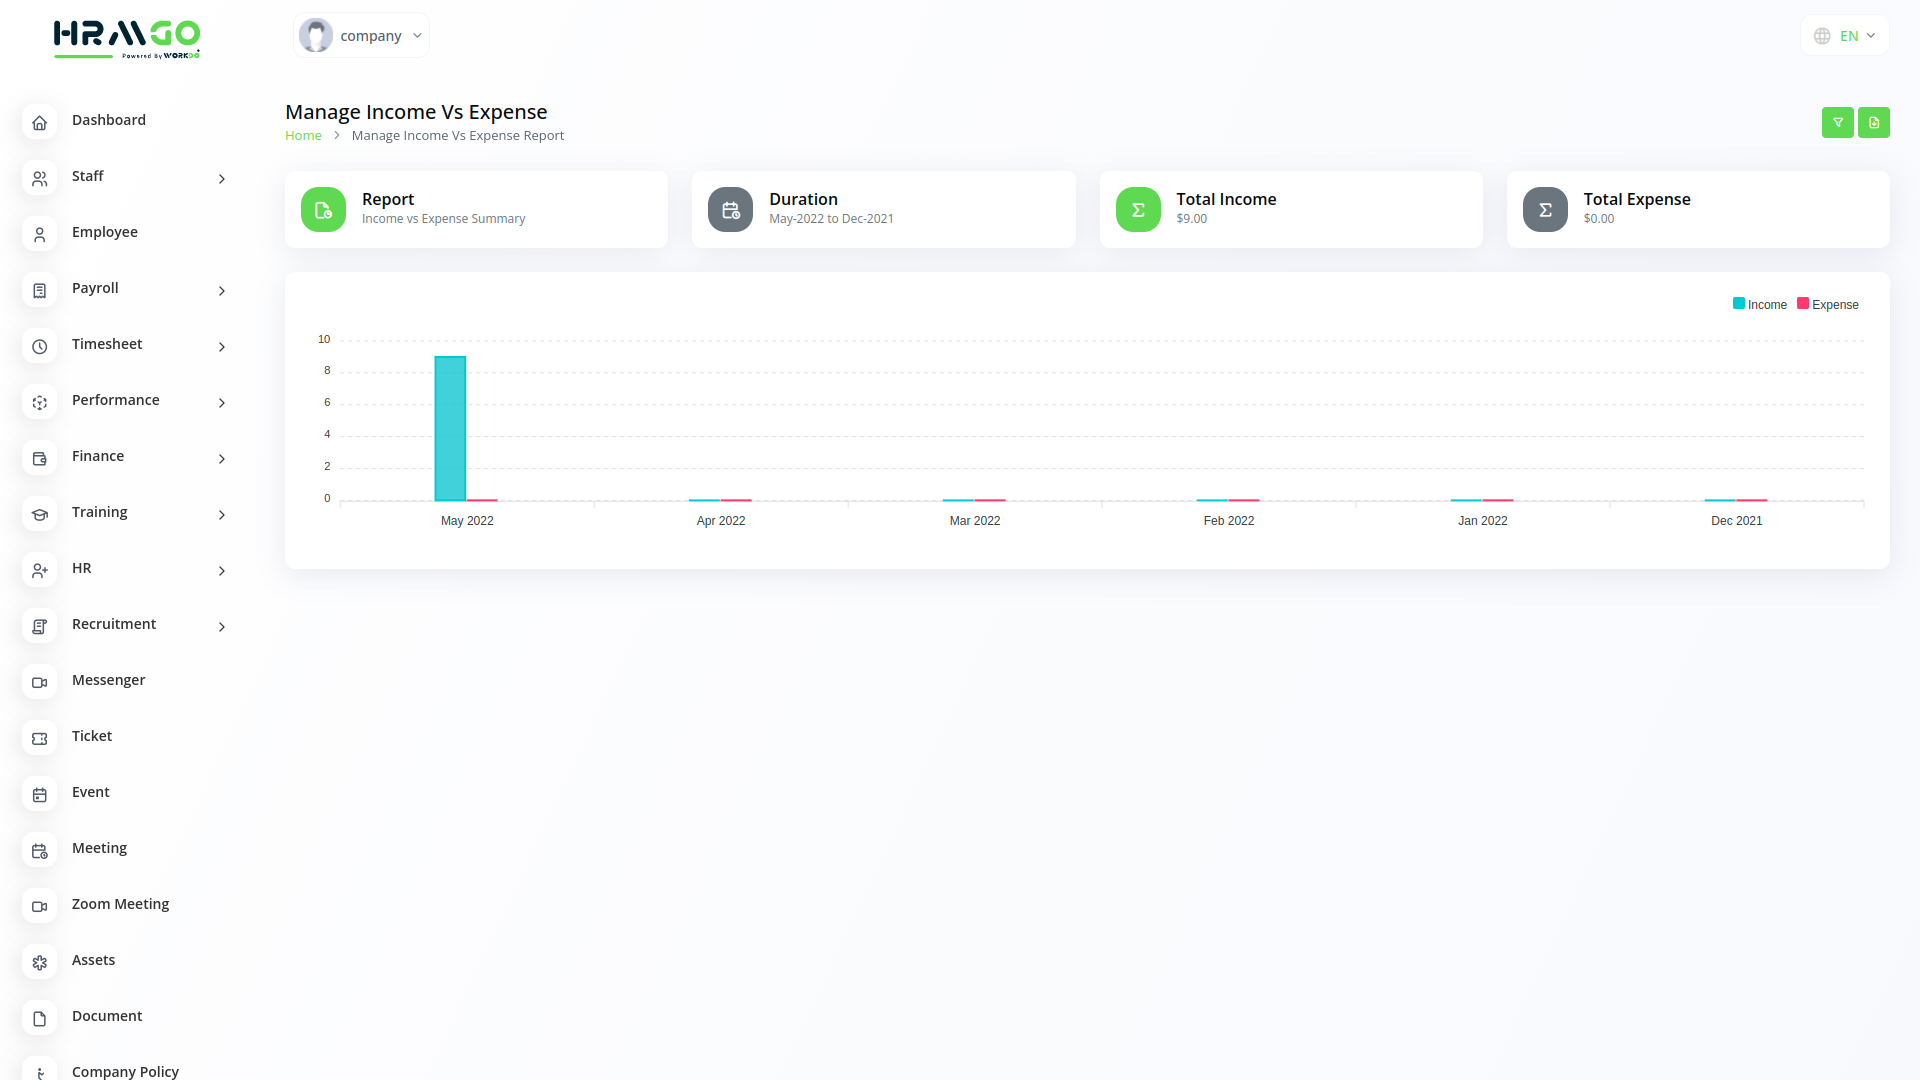
Task: Open the EN language dropdown
Action: point(1845,35)
